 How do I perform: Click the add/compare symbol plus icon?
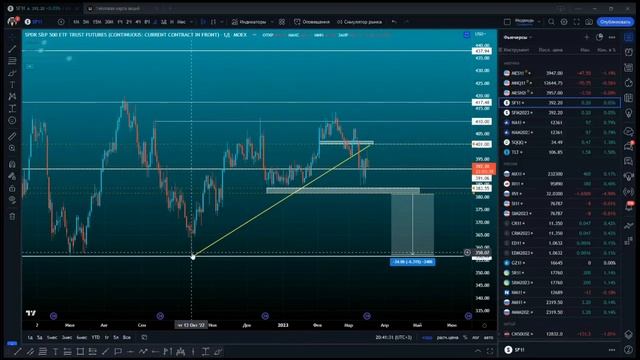[x=61, y=22]
